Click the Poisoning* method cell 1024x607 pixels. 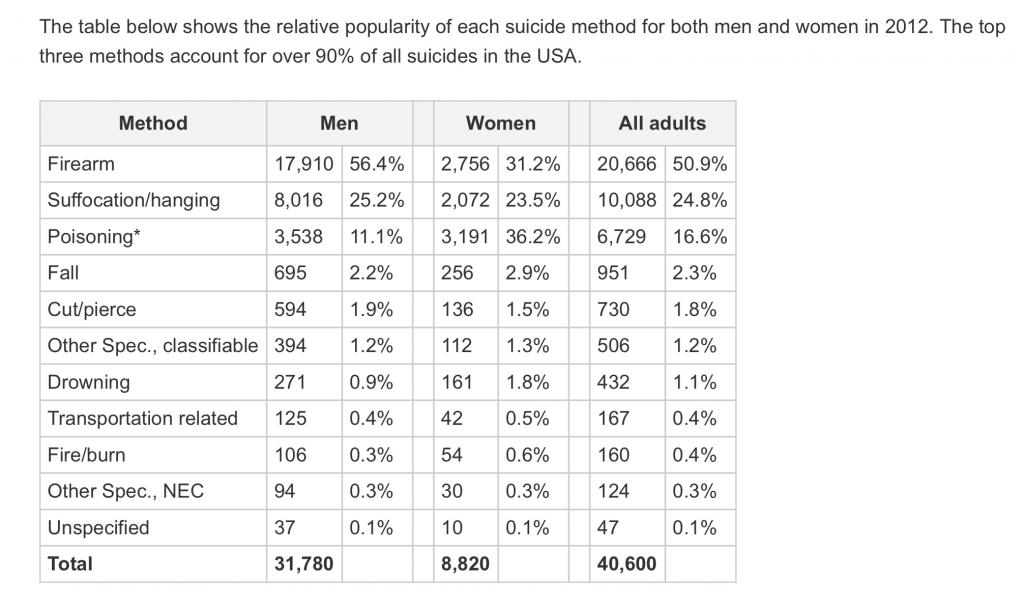(x=91, y=237)
